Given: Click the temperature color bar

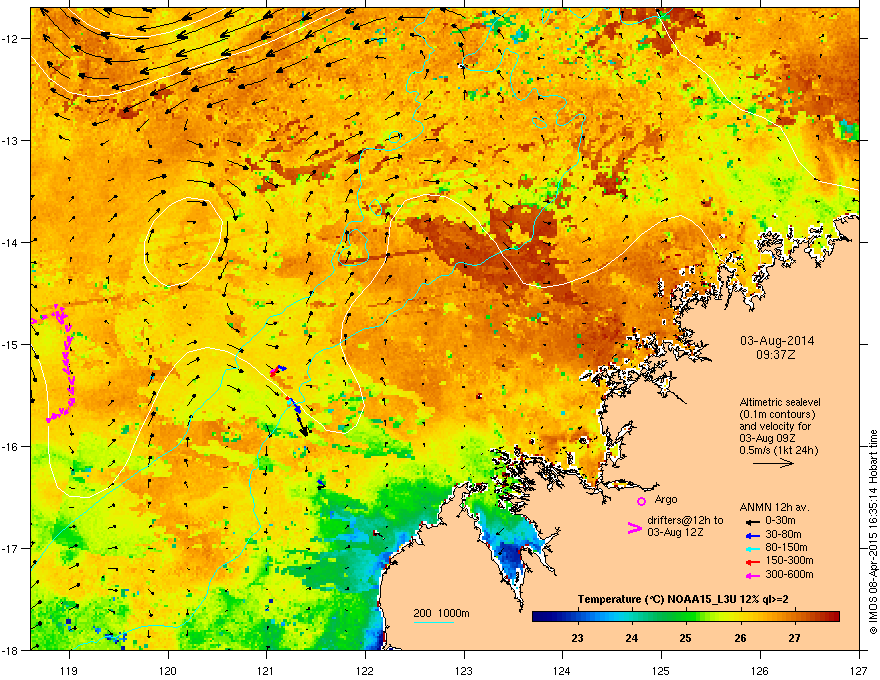Looking at the screenshot, I should 685,617.
